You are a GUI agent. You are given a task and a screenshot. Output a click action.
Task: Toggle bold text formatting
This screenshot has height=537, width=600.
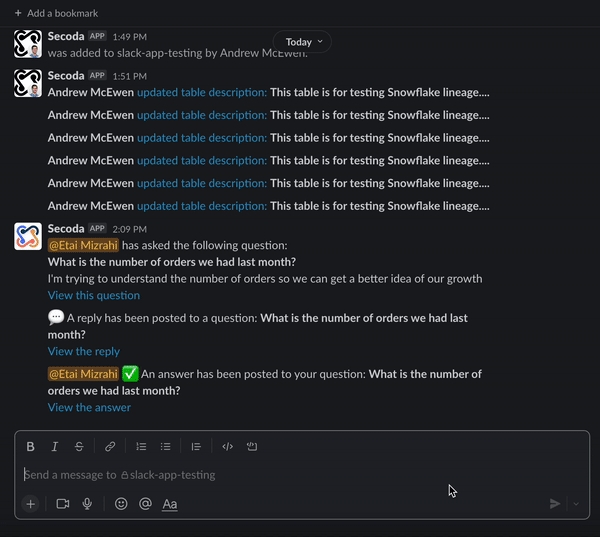pos(31,447)
